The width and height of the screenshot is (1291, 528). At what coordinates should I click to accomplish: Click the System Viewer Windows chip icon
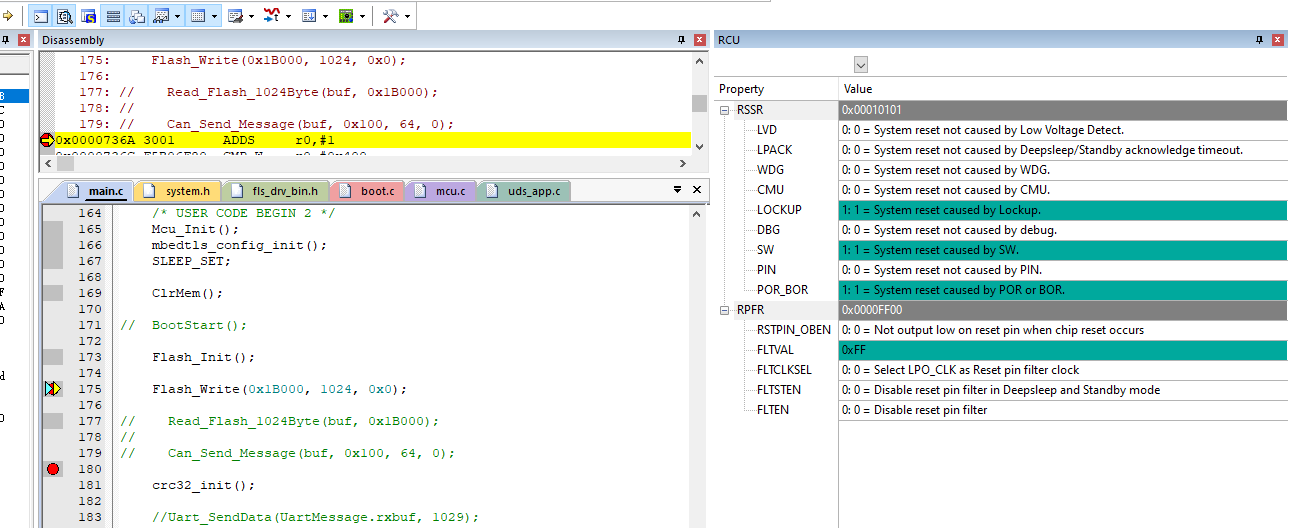click(346, 16)
